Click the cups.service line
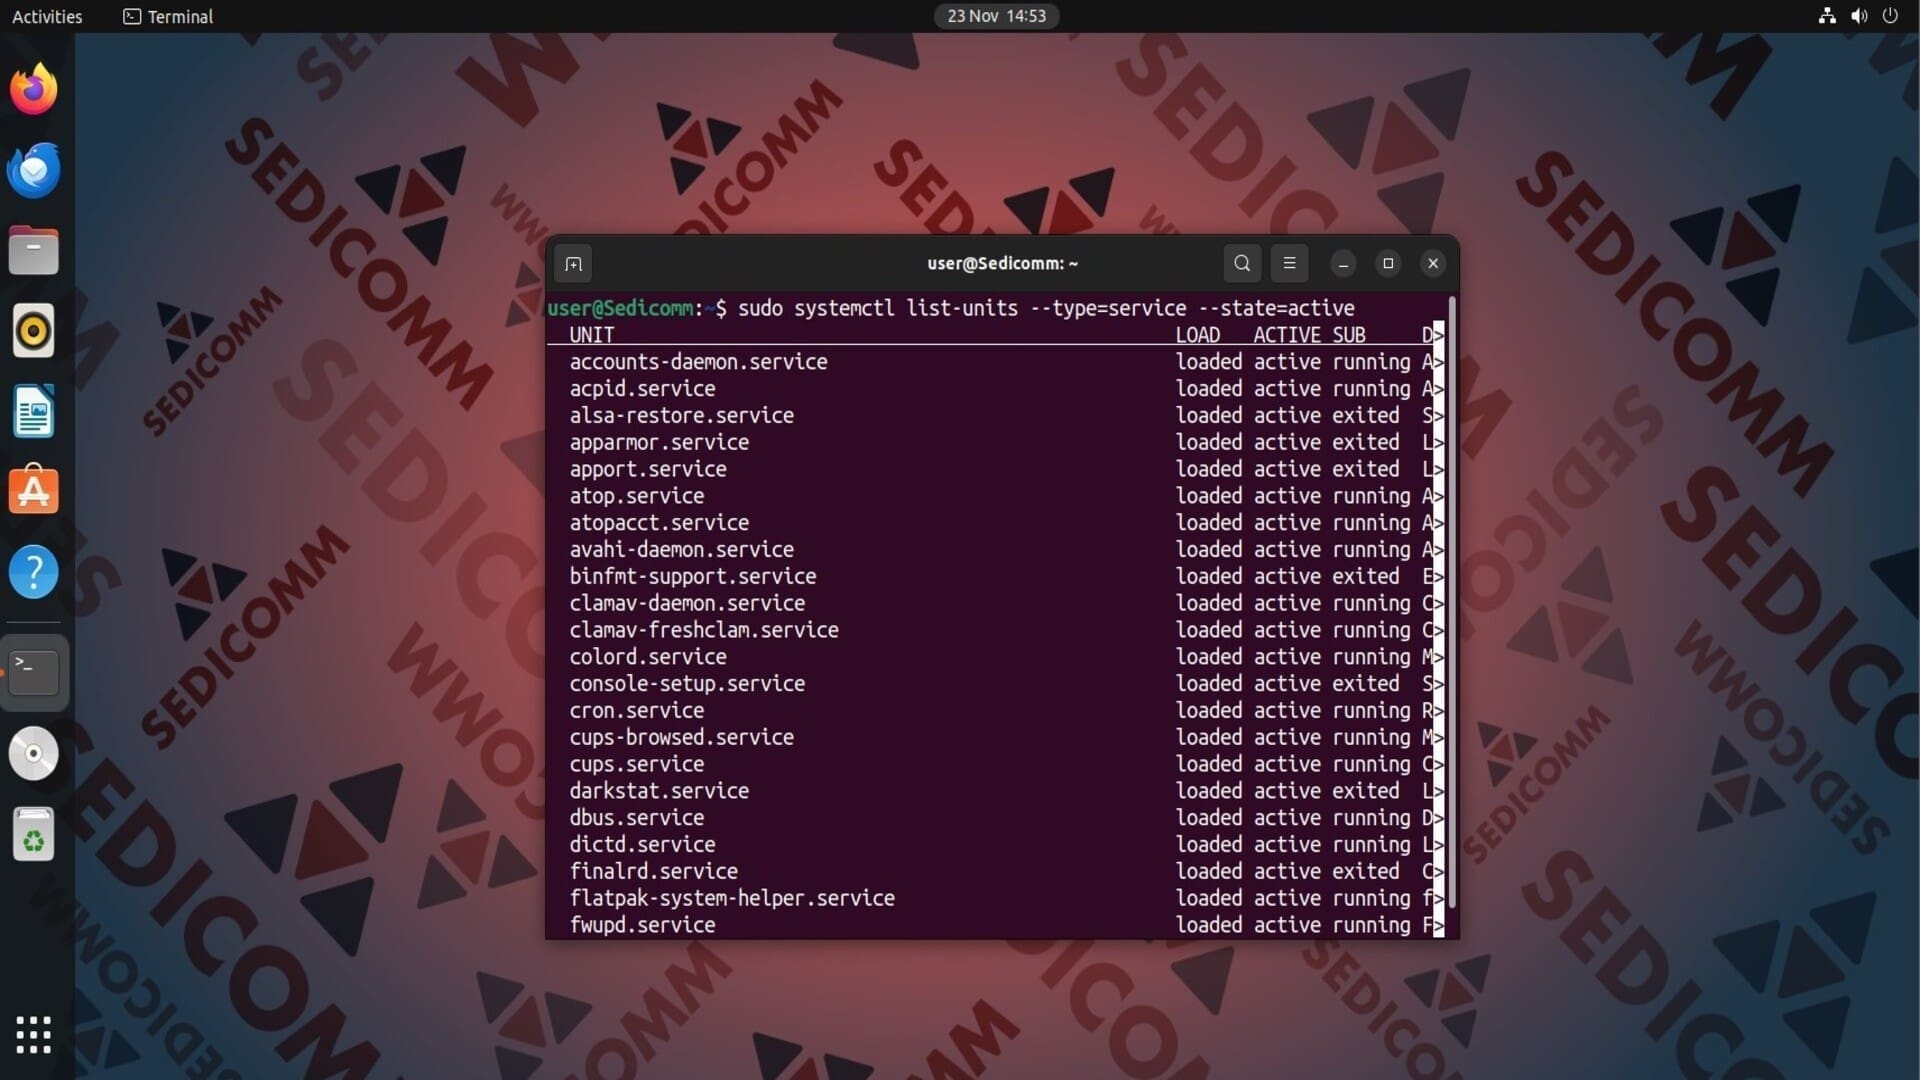1920x1080 pixels. 637,764
